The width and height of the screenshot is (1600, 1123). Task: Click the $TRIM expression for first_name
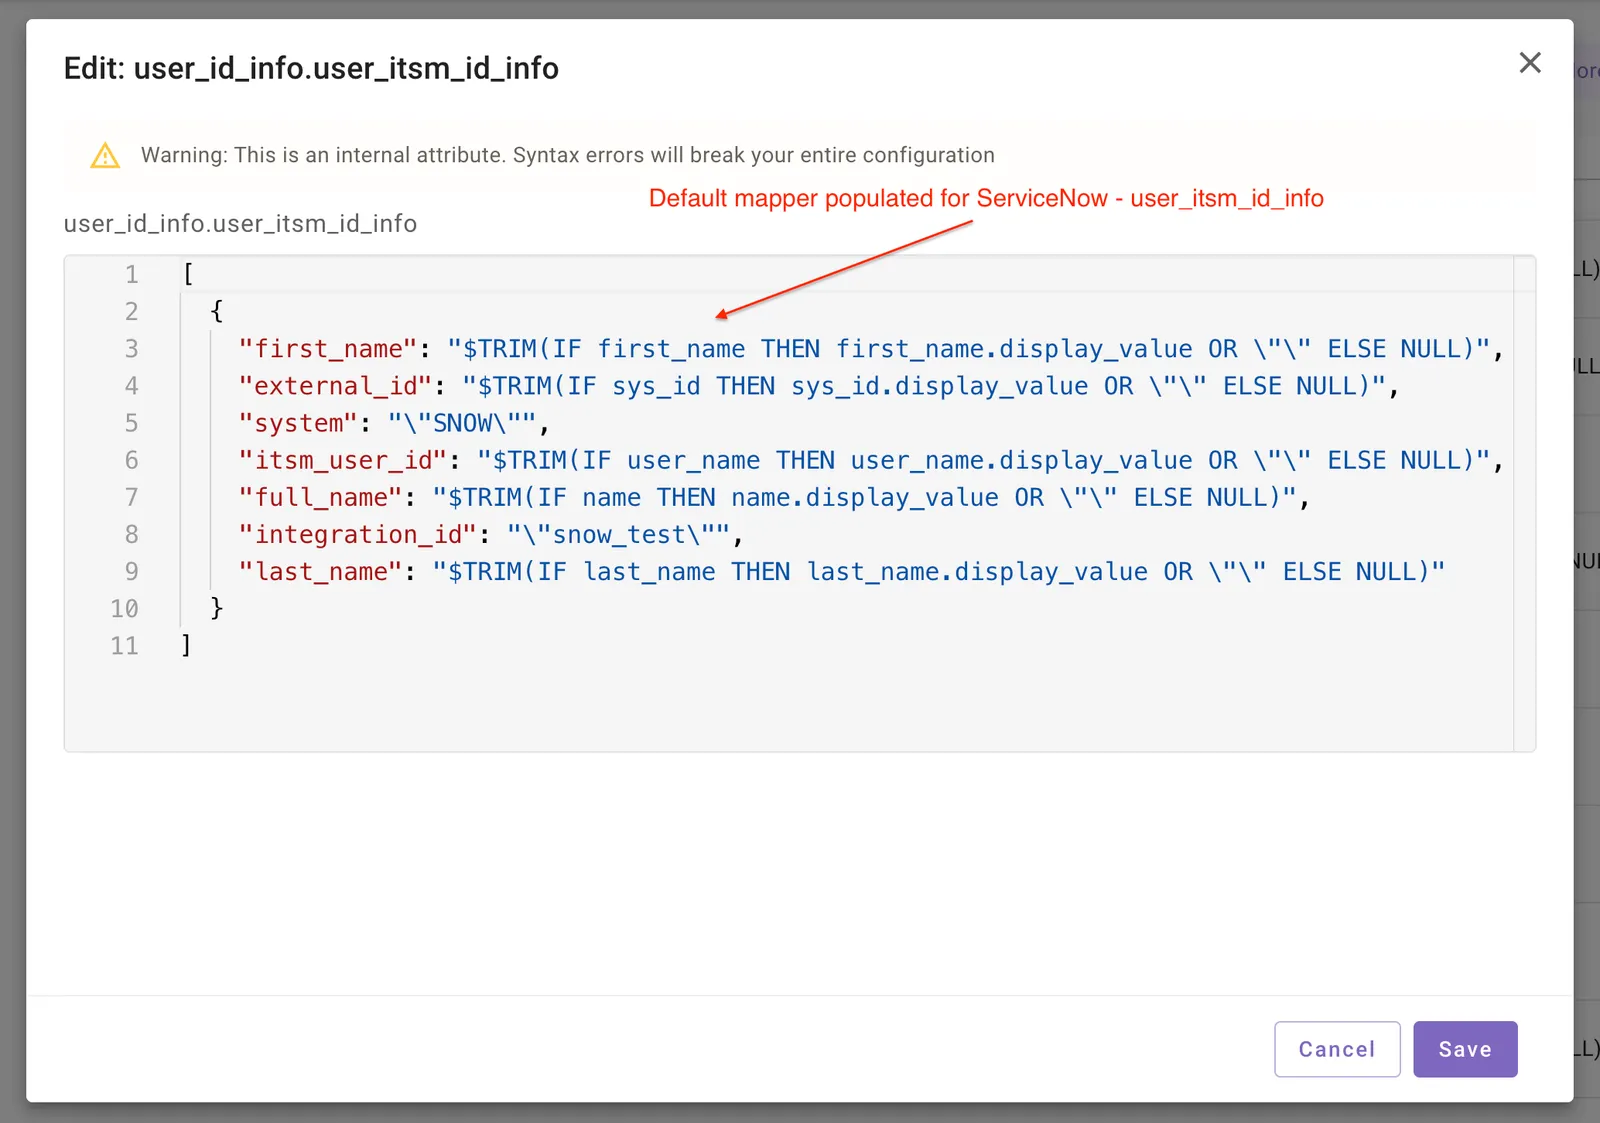click(x=969, y=349)
